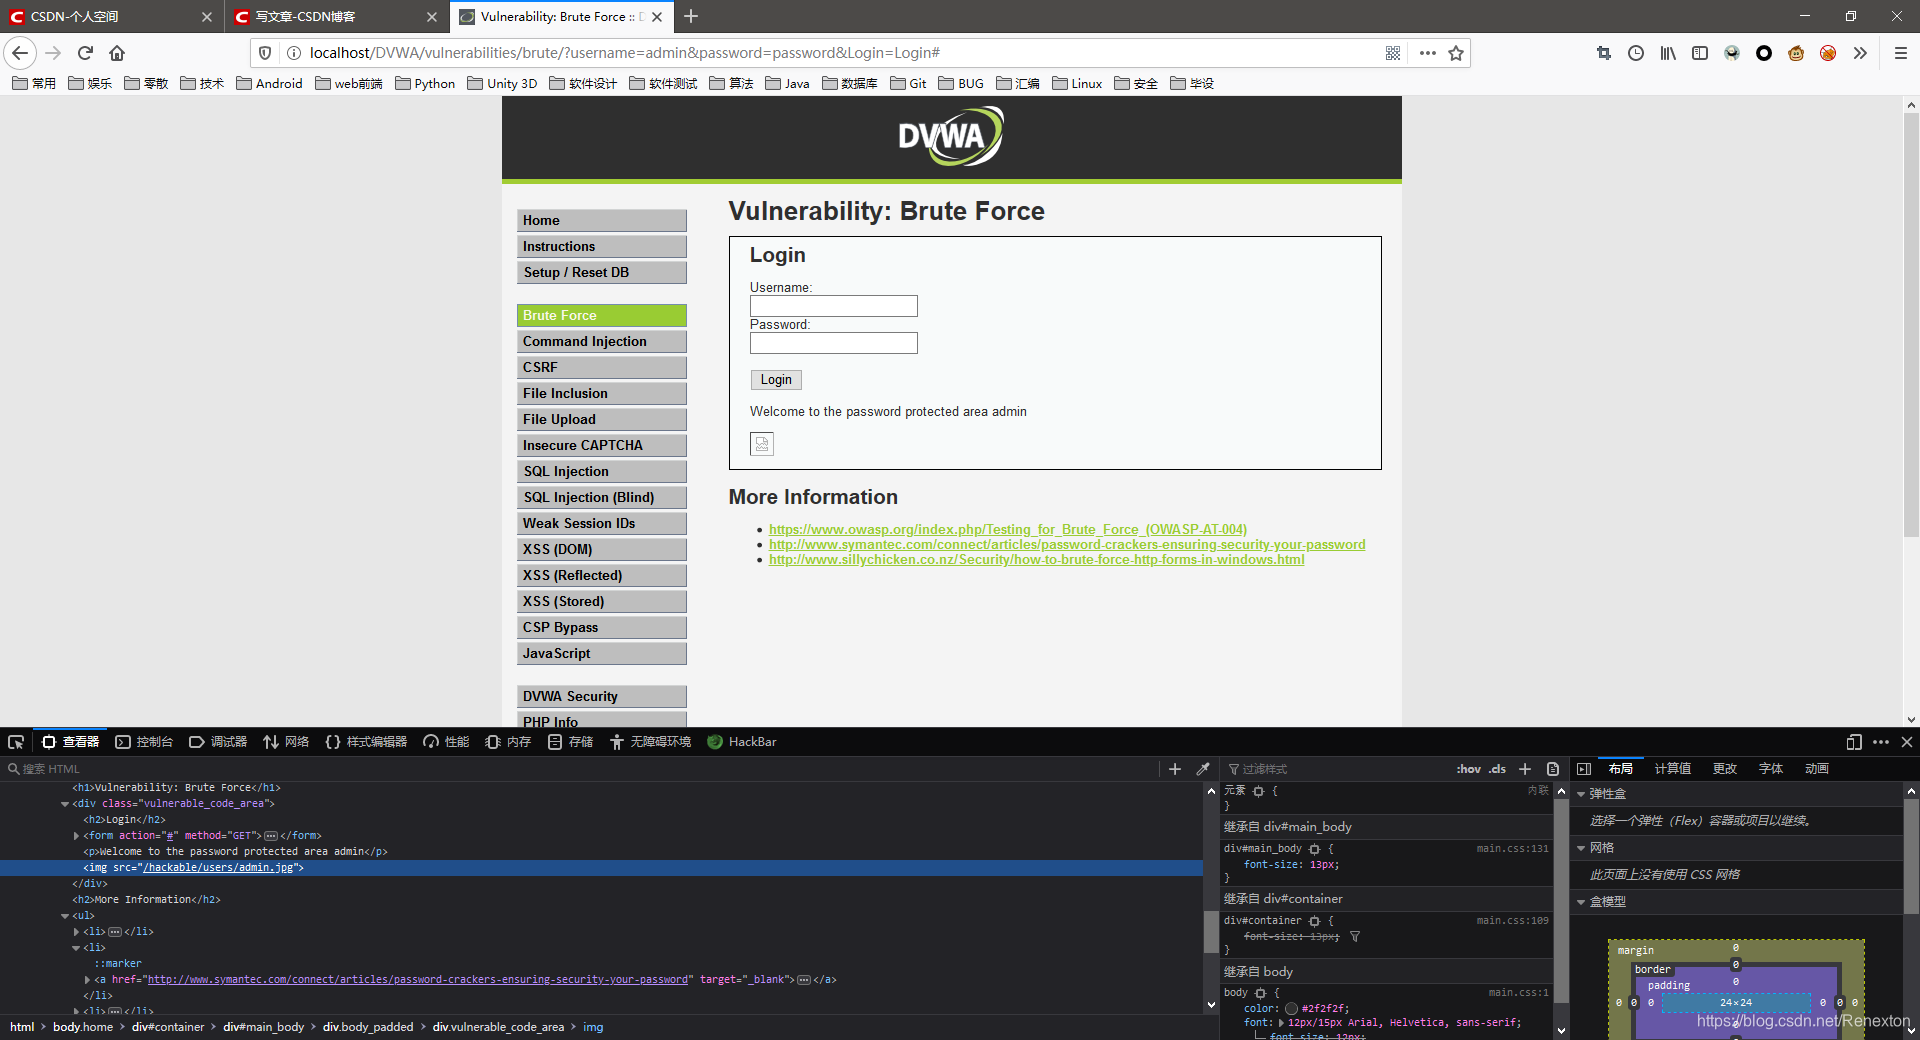Bookmark this page with star icon

(1456, 53)
